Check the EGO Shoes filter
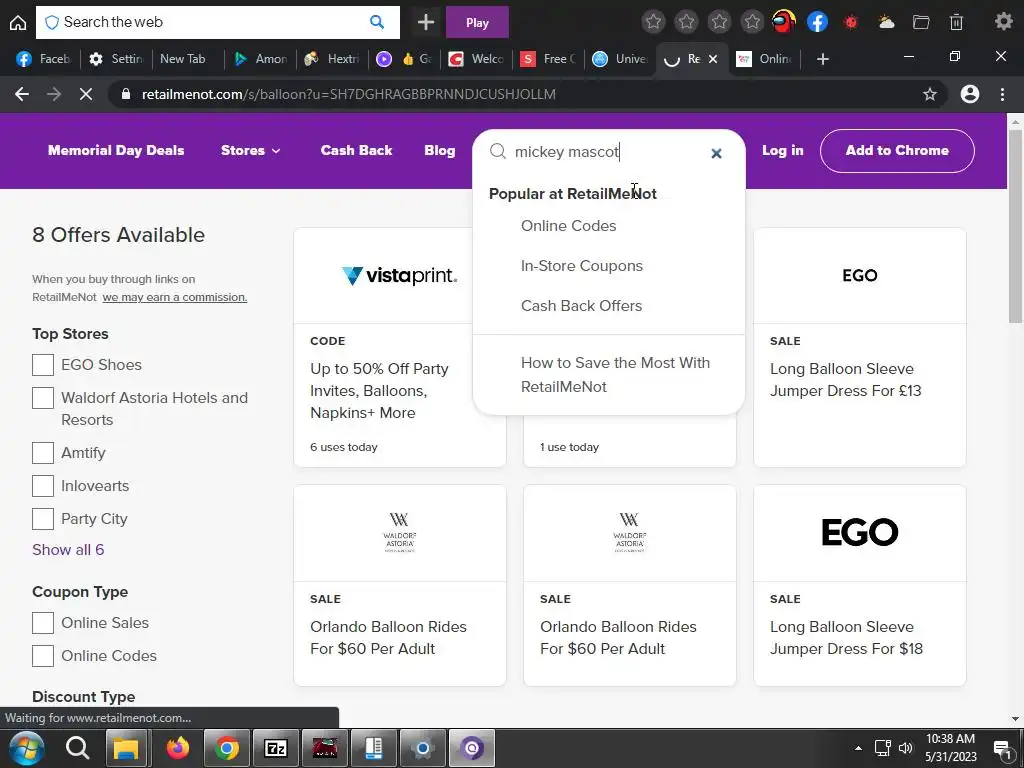 click(x=43, y=364)
